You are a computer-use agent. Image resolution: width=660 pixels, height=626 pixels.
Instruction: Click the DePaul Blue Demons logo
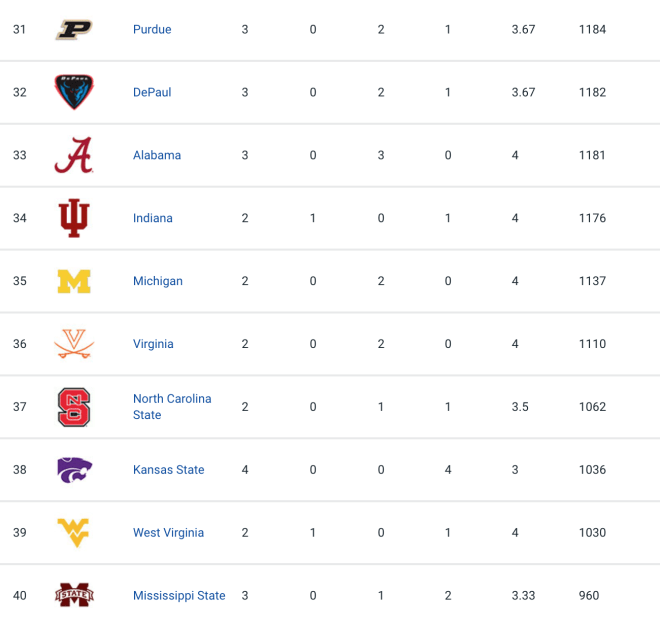(x=74, y=92)
